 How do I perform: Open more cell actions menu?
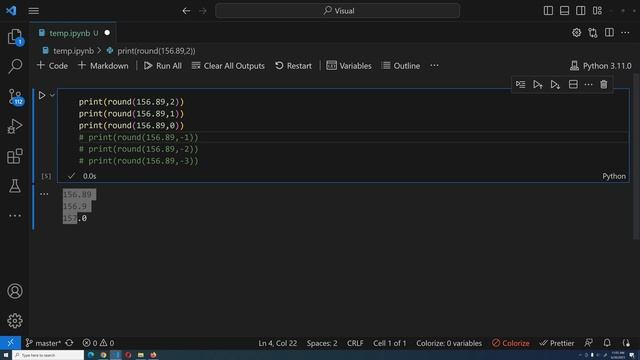click(588, 84)
